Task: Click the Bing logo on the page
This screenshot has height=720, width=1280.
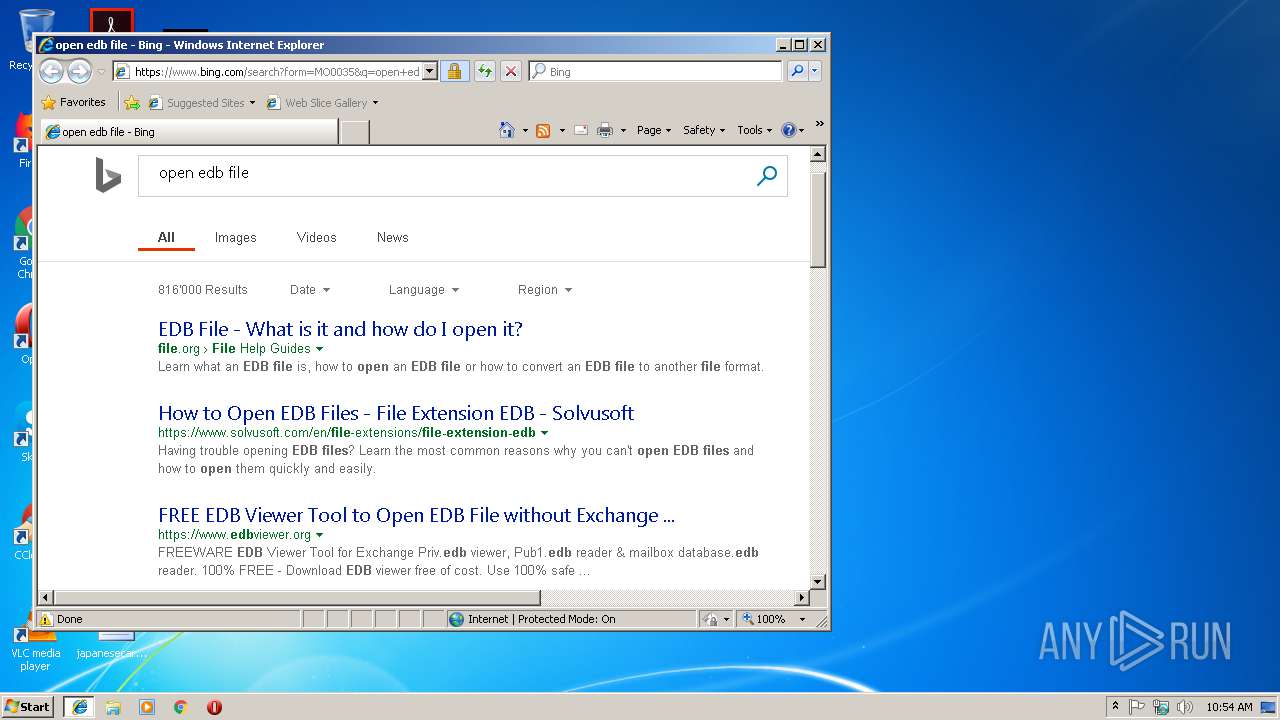Action: tap(108, 175)
